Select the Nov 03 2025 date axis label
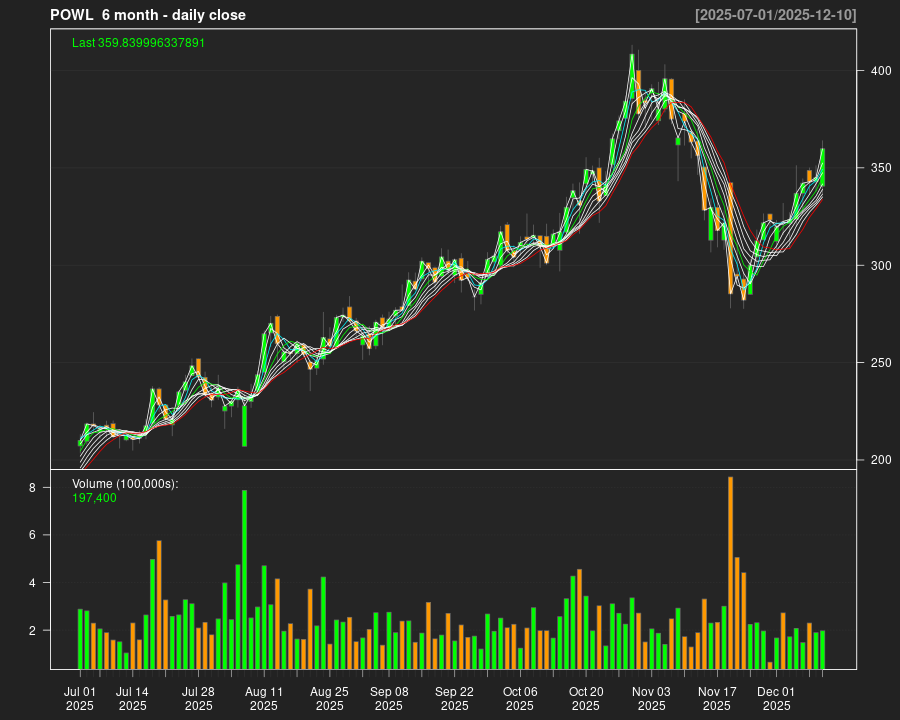This screenshot has width=900, height=720. click(651, 698)
